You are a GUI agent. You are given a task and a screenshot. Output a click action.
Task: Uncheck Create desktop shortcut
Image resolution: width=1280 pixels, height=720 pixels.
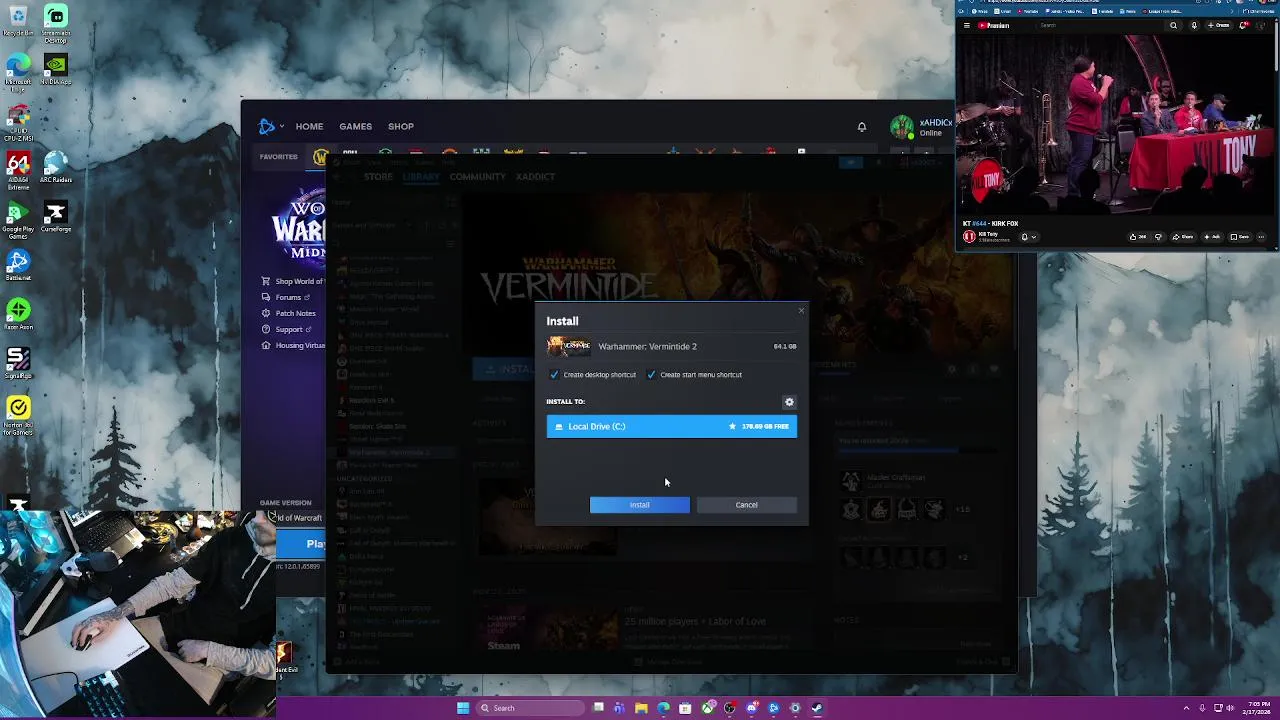pos(554,375)
